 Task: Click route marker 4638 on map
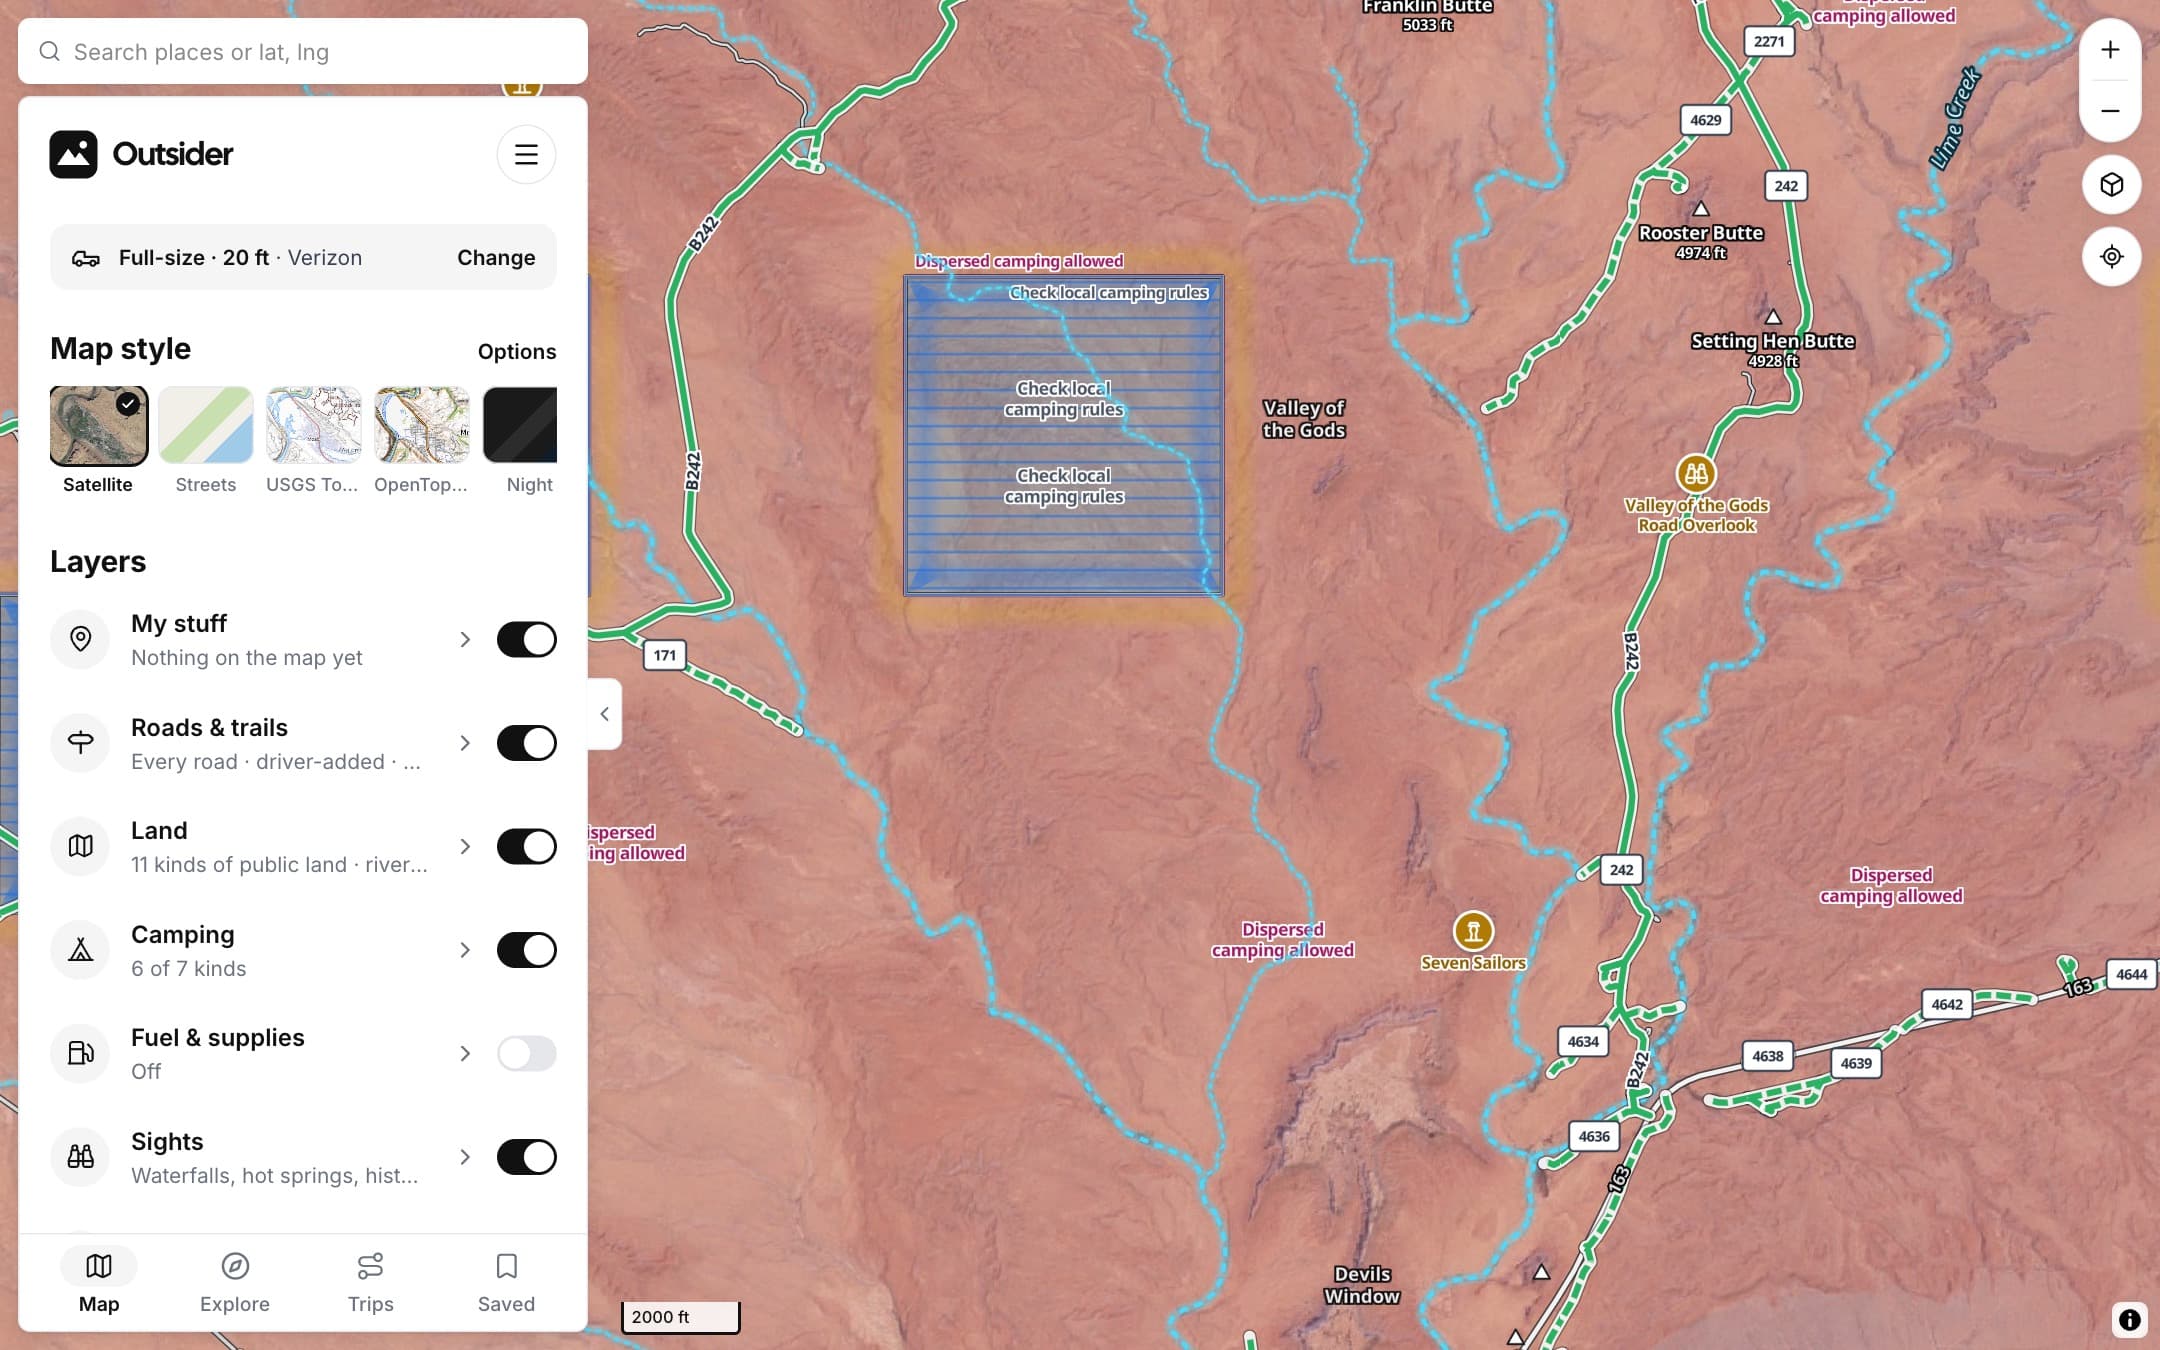[x=1768, y=1056]
